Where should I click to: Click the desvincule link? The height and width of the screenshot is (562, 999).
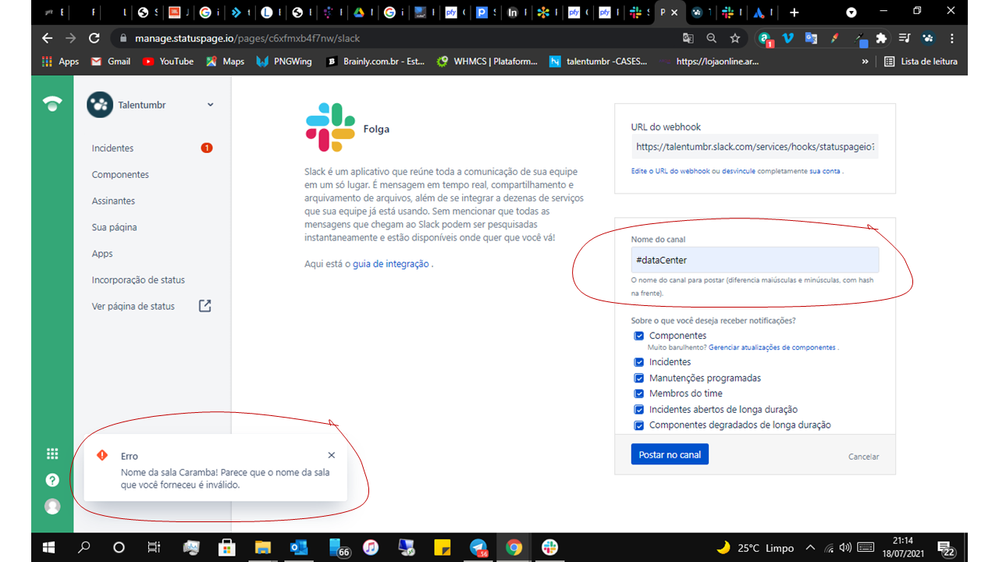tap(738, 171)
